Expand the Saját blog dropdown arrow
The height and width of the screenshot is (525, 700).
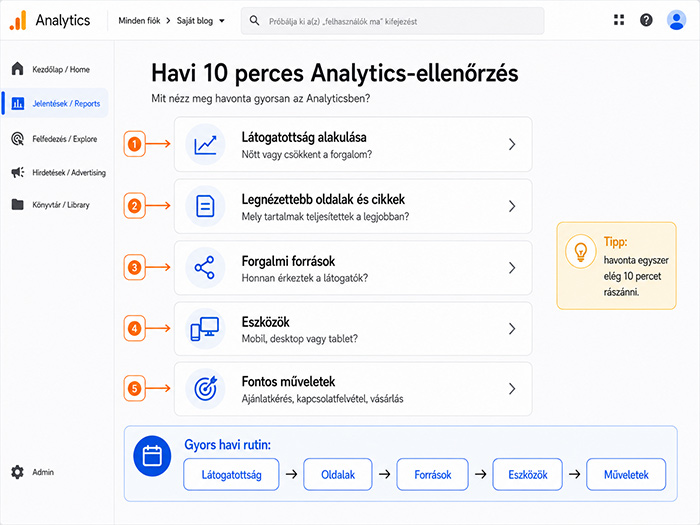(x=222, y=21)
